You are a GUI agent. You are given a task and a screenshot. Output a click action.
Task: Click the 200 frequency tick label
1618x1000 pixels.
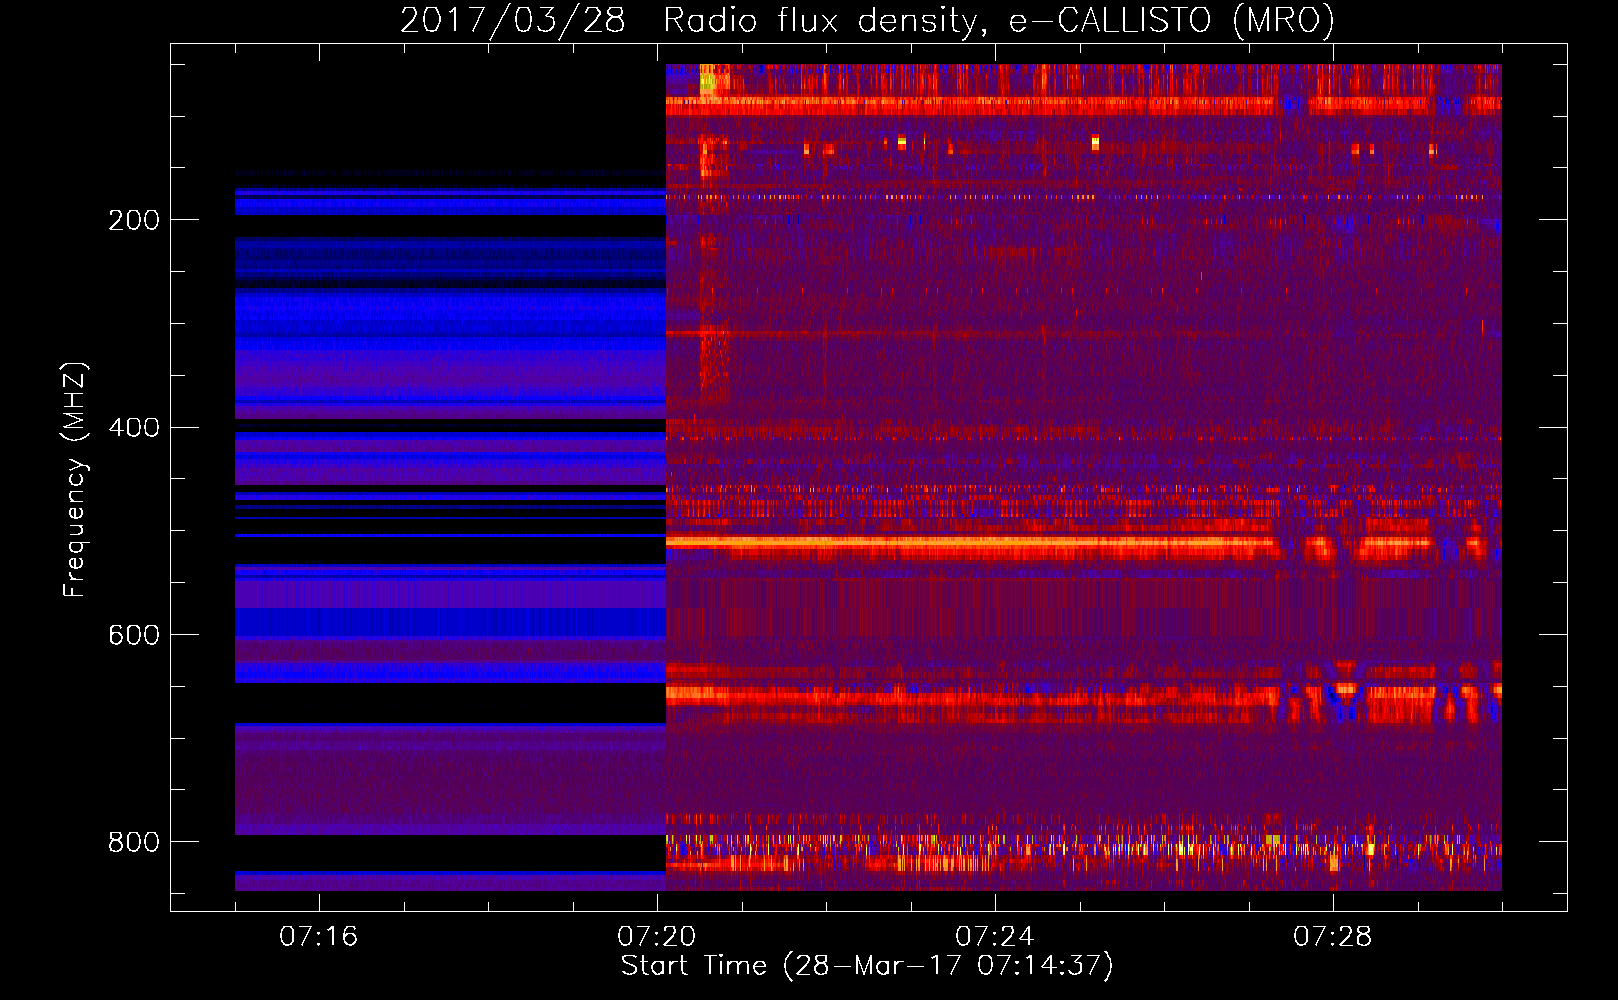134,220
